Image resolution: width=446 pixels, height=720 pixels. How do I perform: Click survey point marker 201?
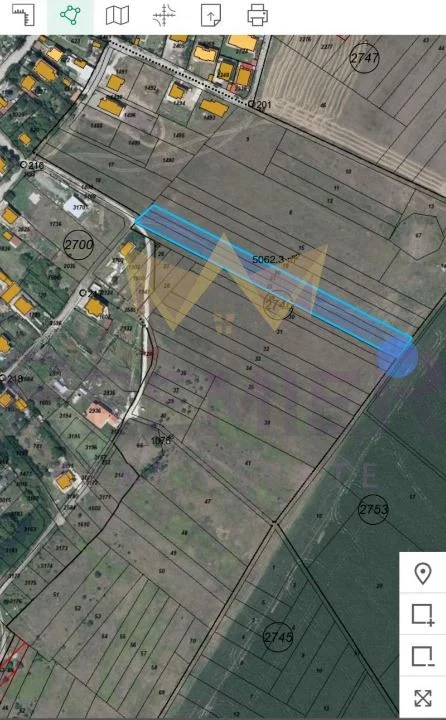260,105
